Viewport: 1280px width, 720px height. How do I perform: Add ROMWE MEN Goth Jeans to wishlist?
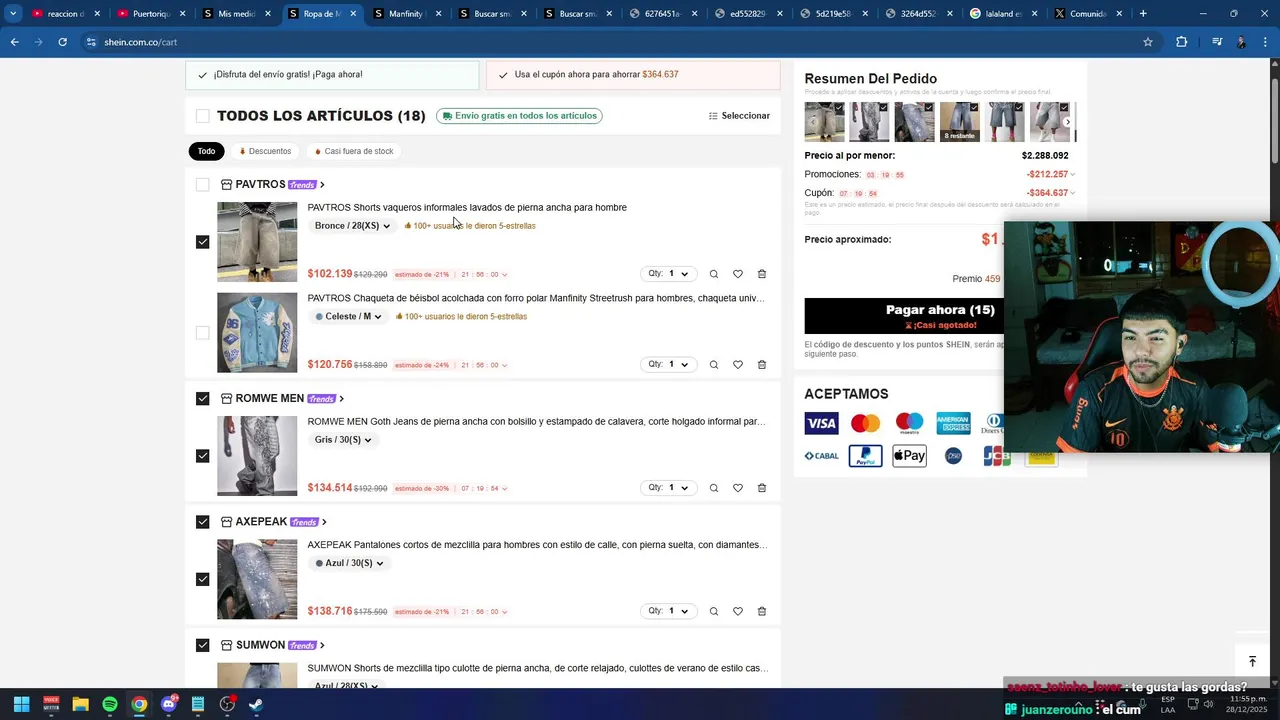[x=738, y=488]
